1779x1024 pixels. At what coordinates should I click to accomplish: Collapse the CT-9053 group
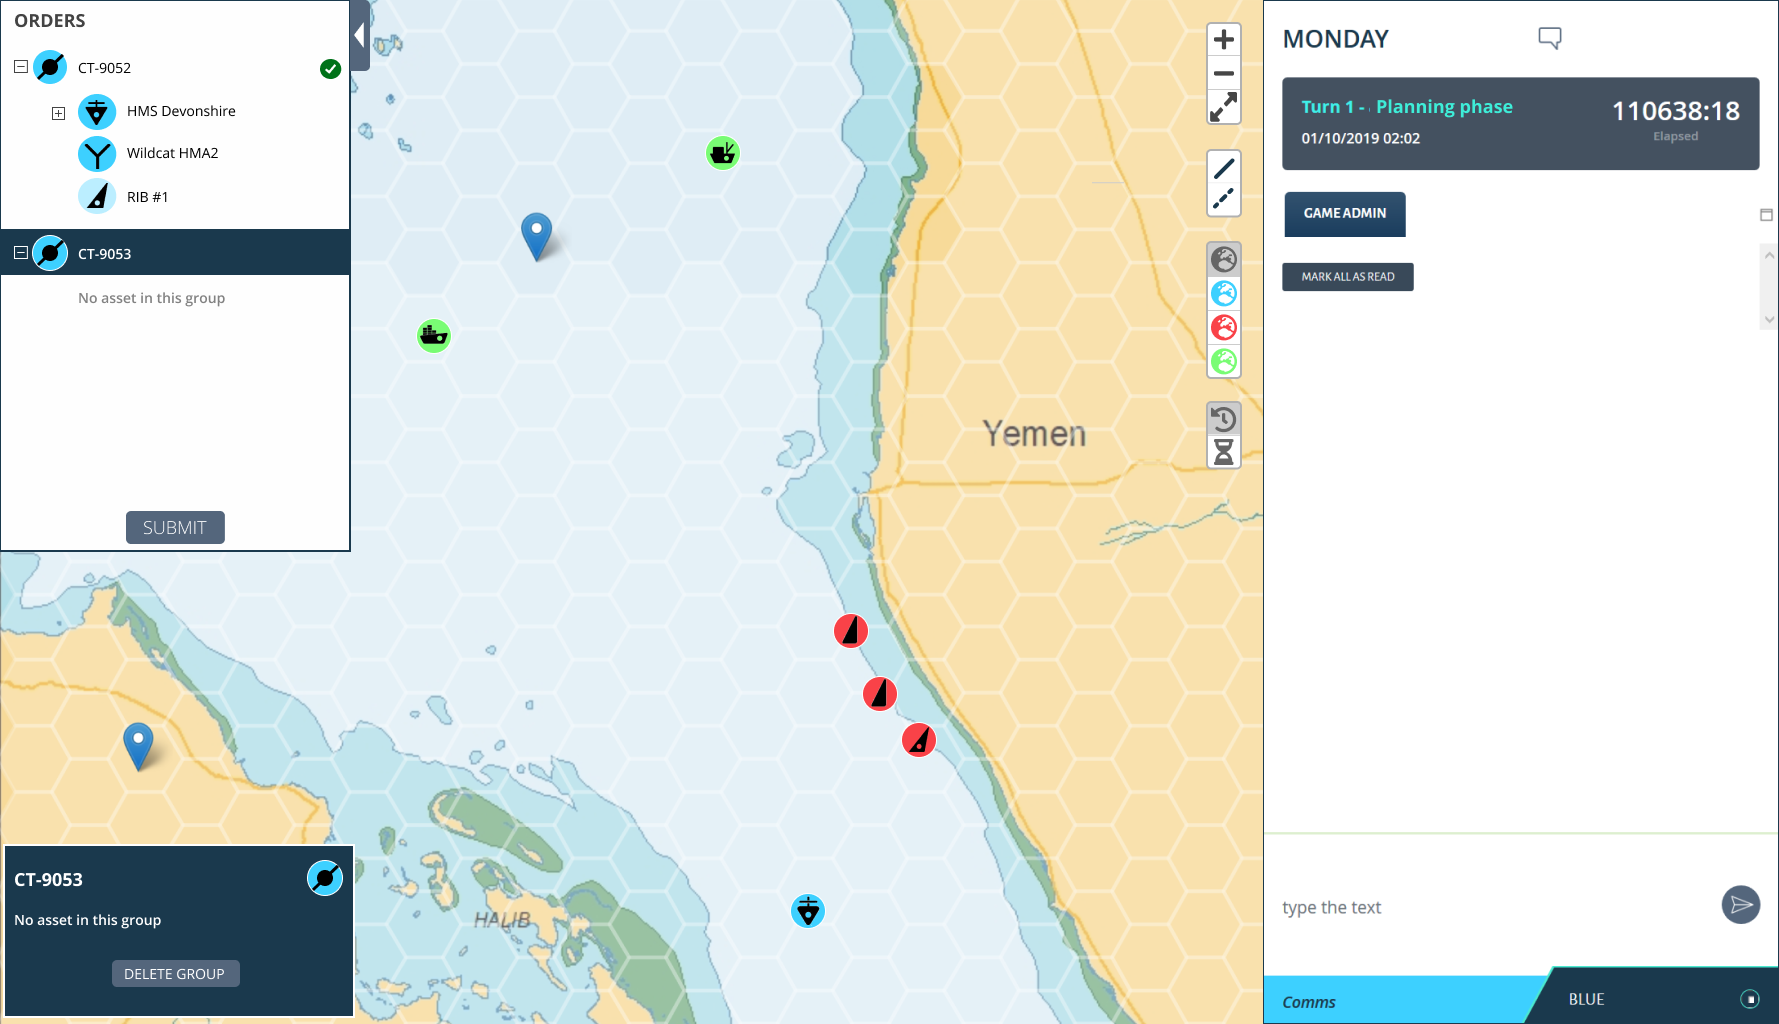point(21,253)
